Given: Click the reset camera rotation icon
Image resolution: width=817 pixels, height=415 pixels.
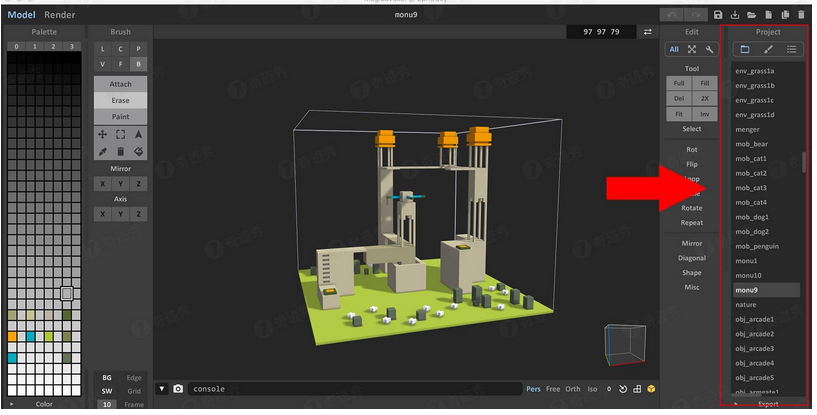Looking at the screenshot, I should tap(623, 389).
